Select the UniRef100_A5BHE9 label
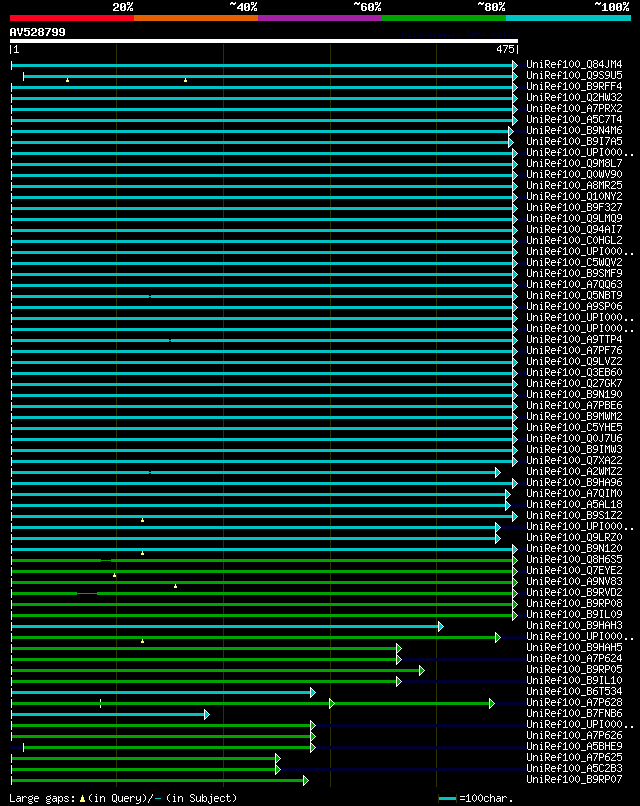 point(574,747)
